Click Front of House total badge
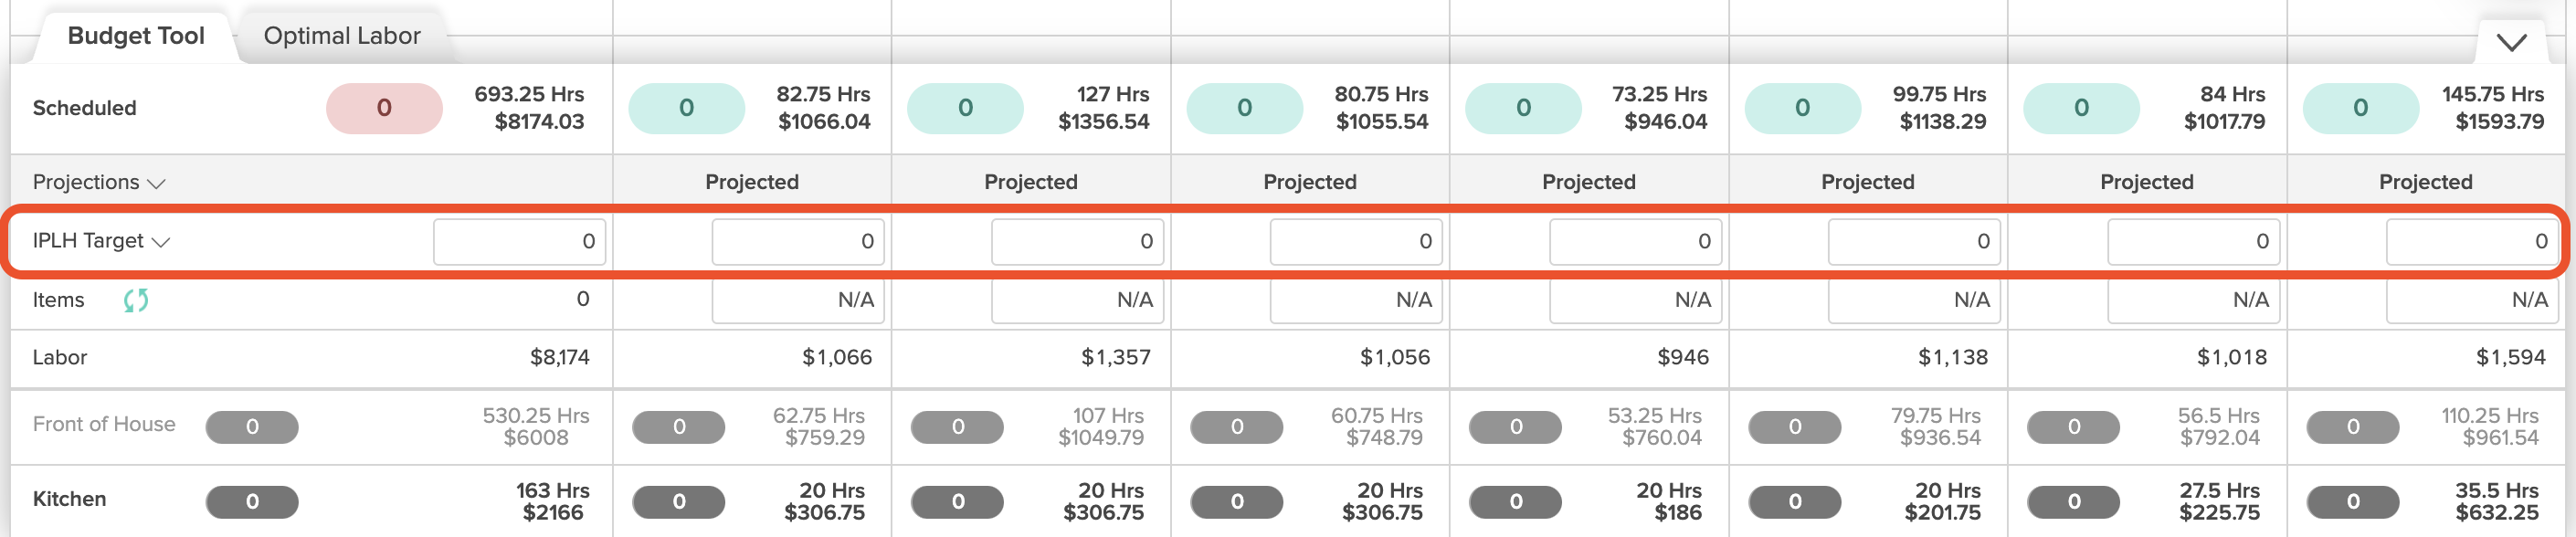Image resolution: width=2576 pixels, height=537 pixels. [x=252, y=427]
